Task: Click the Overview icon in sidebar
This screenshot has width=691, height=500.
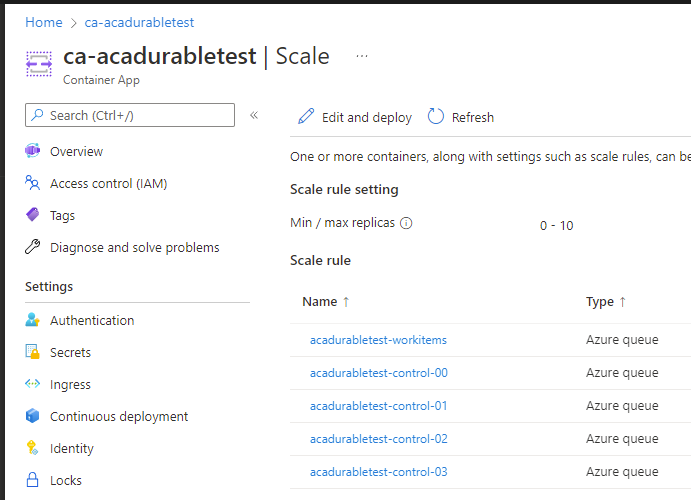Action: [x=33, y=151]
